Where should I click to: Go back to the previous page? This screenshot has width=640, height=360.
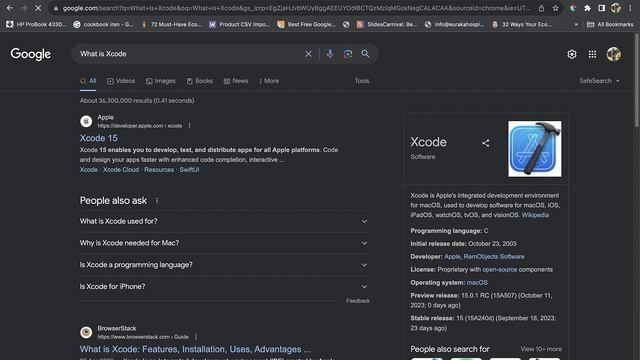(x=9, y=8)
